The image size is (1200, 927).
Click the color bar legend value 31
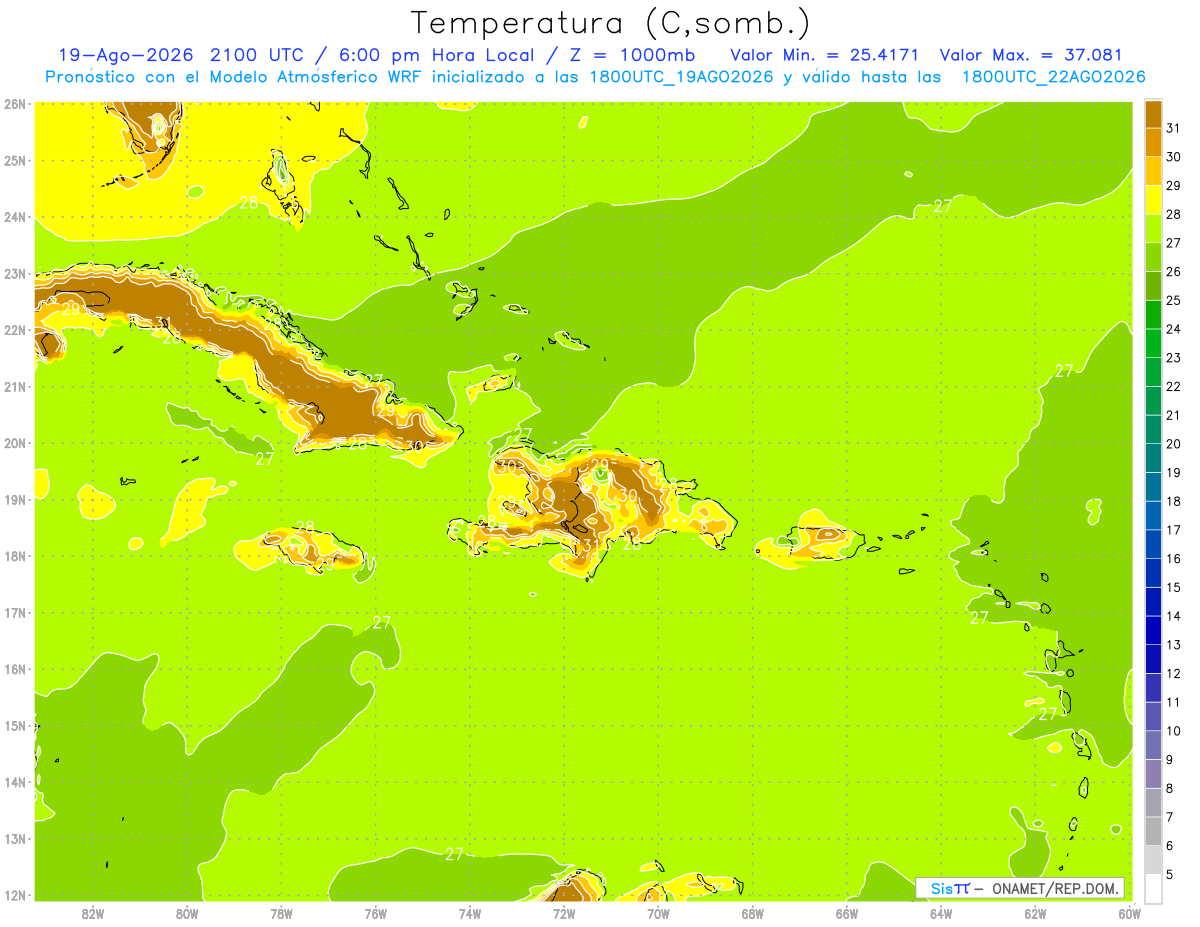[x=1174, y=128]
